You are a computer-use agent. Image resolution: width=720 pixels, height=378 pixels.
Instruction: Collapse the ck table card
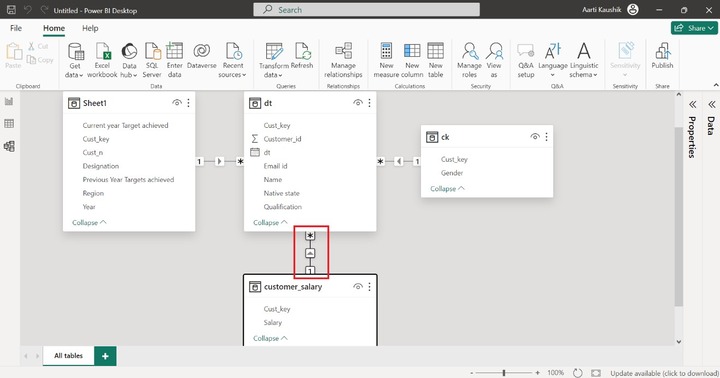pyautogui.click(x=447, y=188)
